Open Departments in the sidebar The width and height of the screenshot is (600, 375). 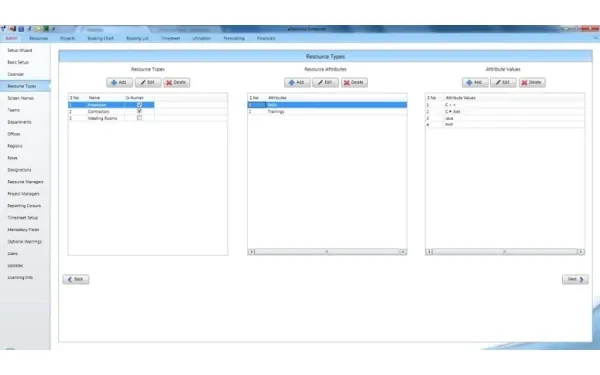(20, 122)
